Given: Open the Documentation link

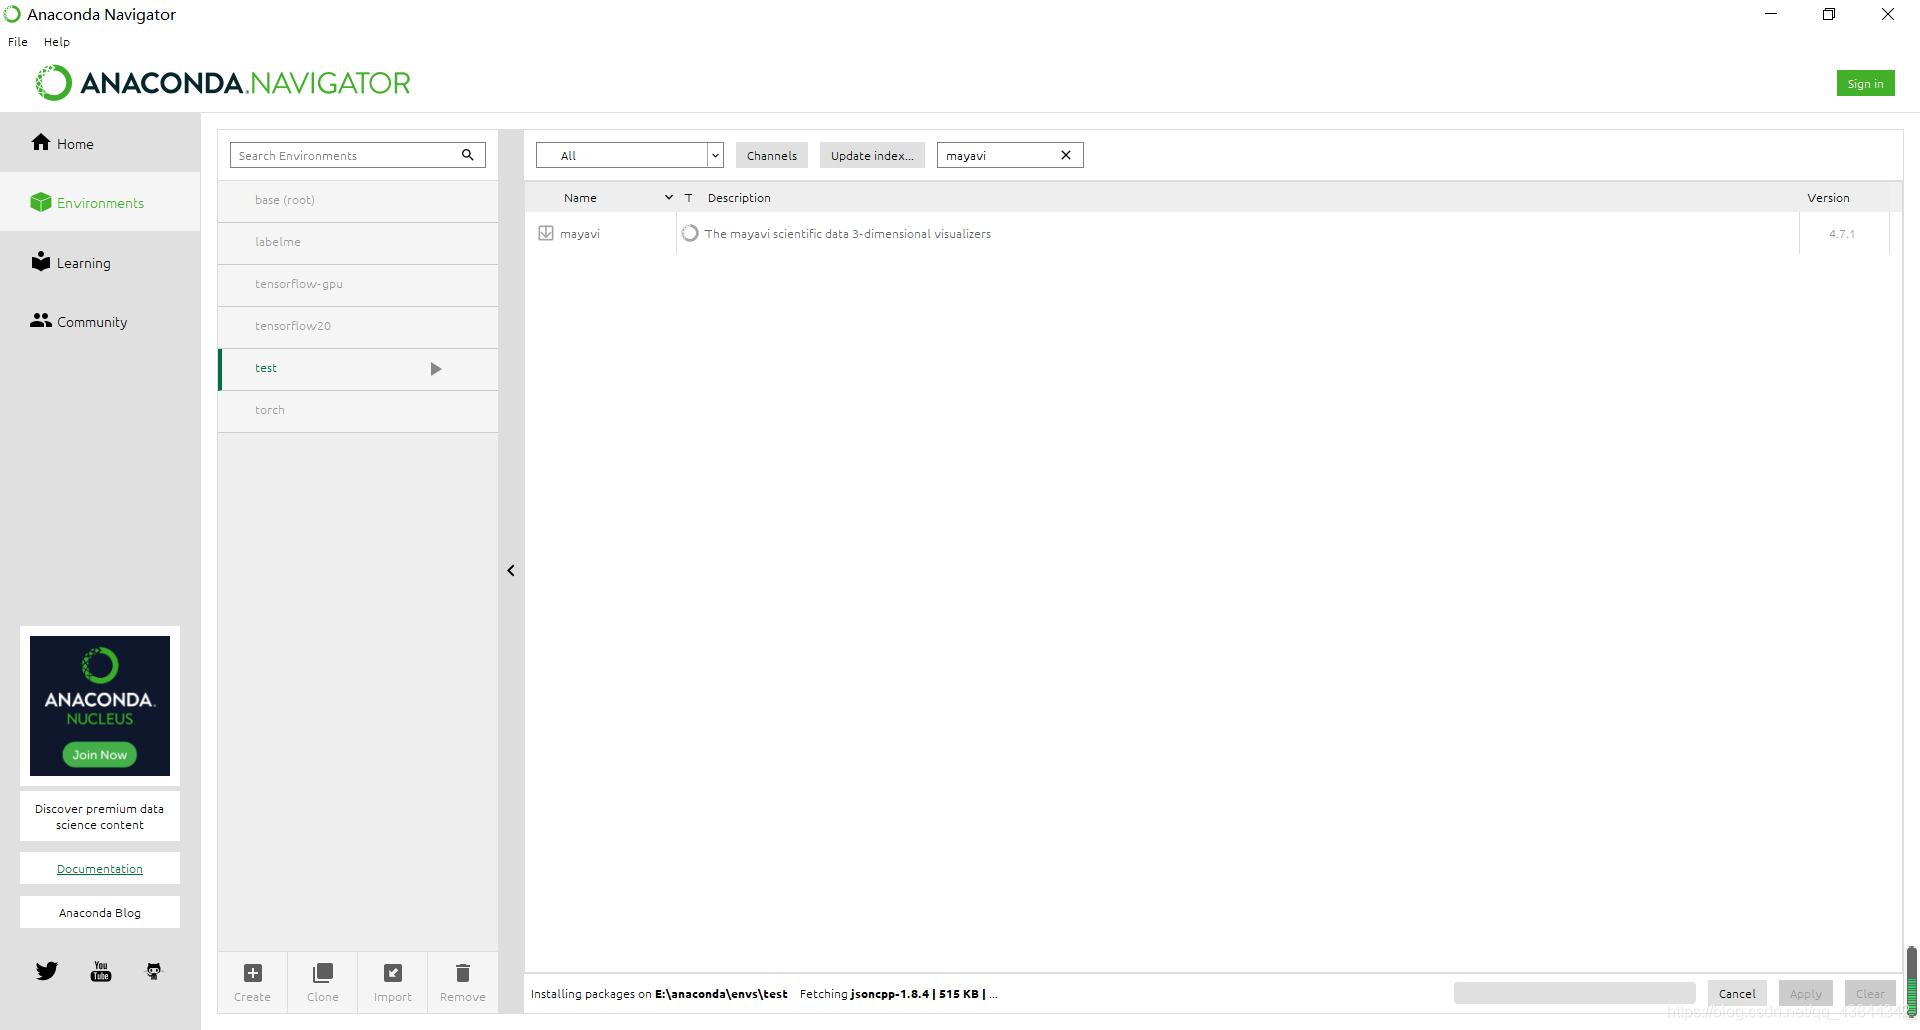Looking at the screenshot, I should tap(100, 869).
